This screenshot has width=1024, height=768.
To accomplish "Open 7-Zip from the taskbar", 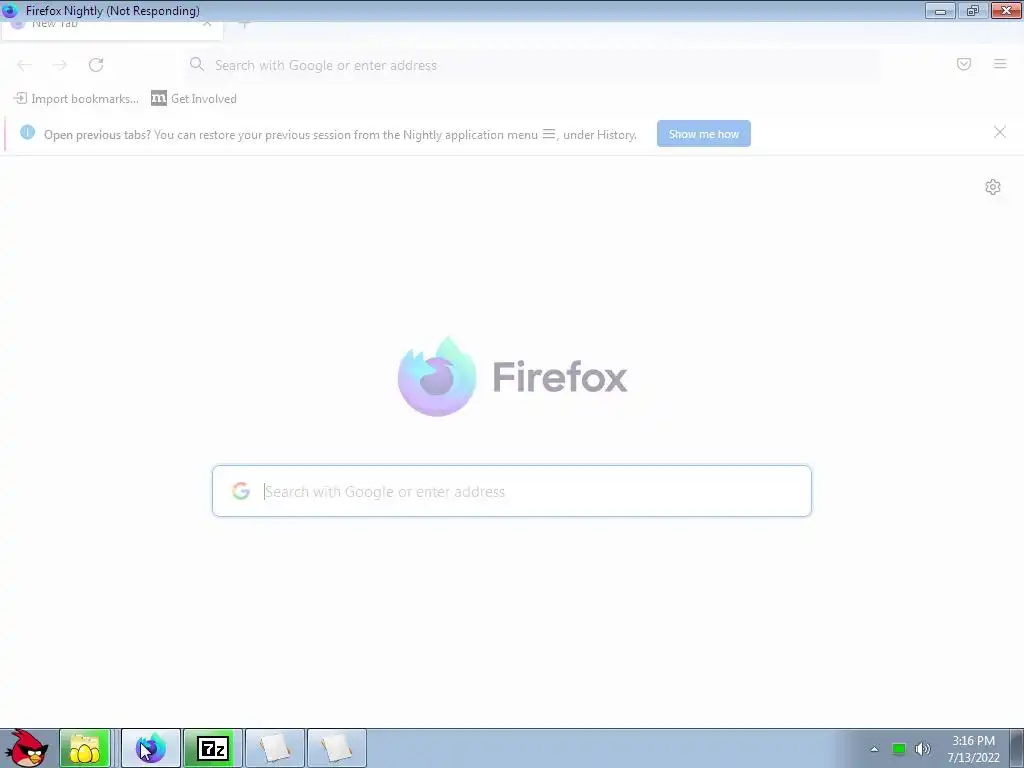I will 213,748.
